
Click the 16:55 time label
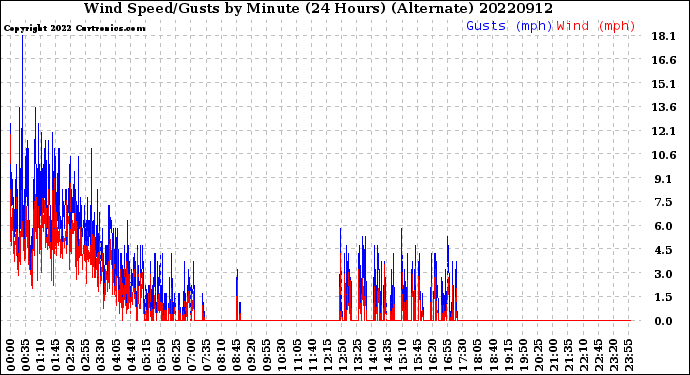448,355
